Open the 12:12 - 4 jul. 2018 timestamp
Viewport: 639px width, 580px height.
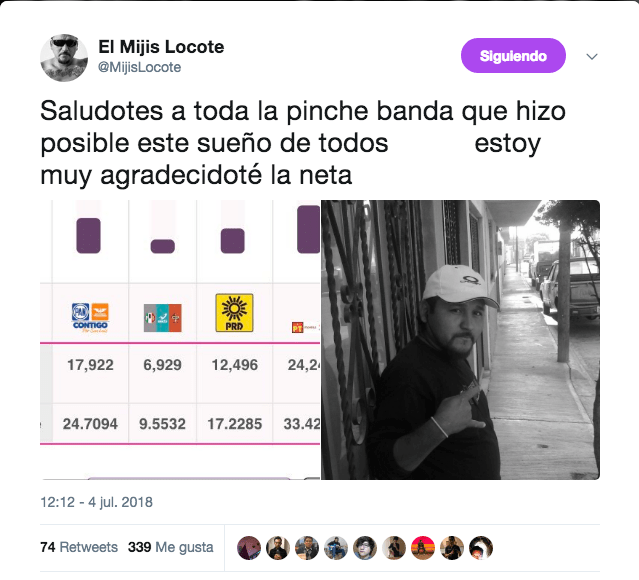point(97,502)
